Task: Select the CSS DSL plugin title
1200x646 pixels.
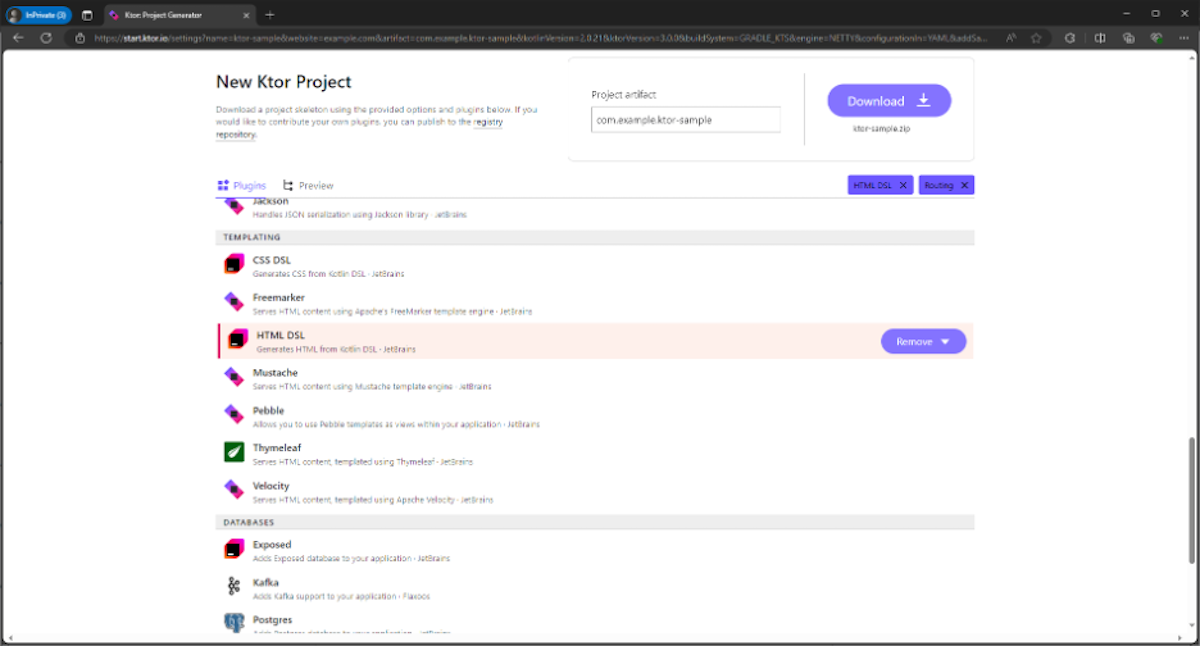Action: pyautogui.click(x=272, y=260)
